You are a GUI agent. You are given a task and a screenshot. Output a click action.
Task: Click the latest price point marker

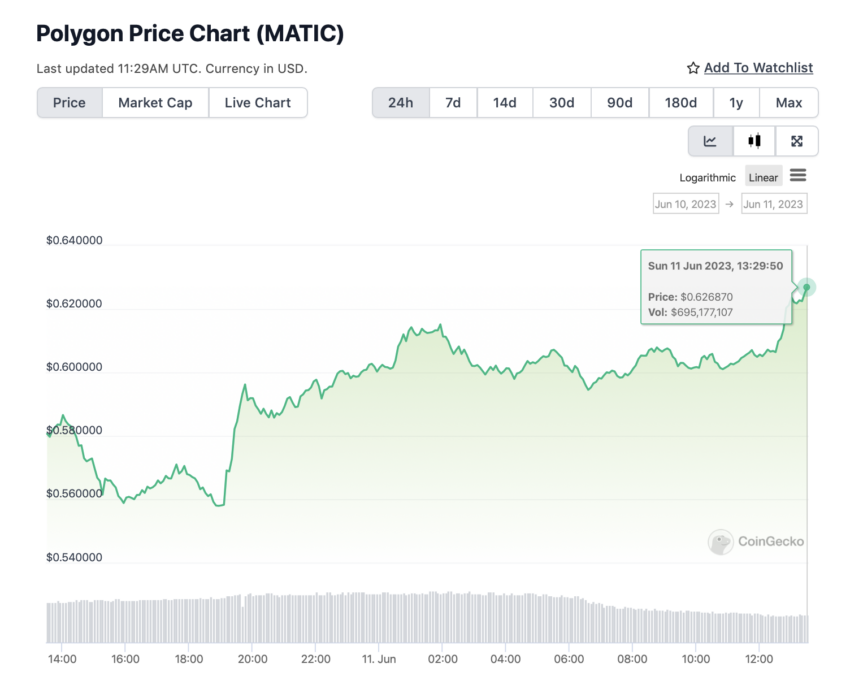click(806, 287)
